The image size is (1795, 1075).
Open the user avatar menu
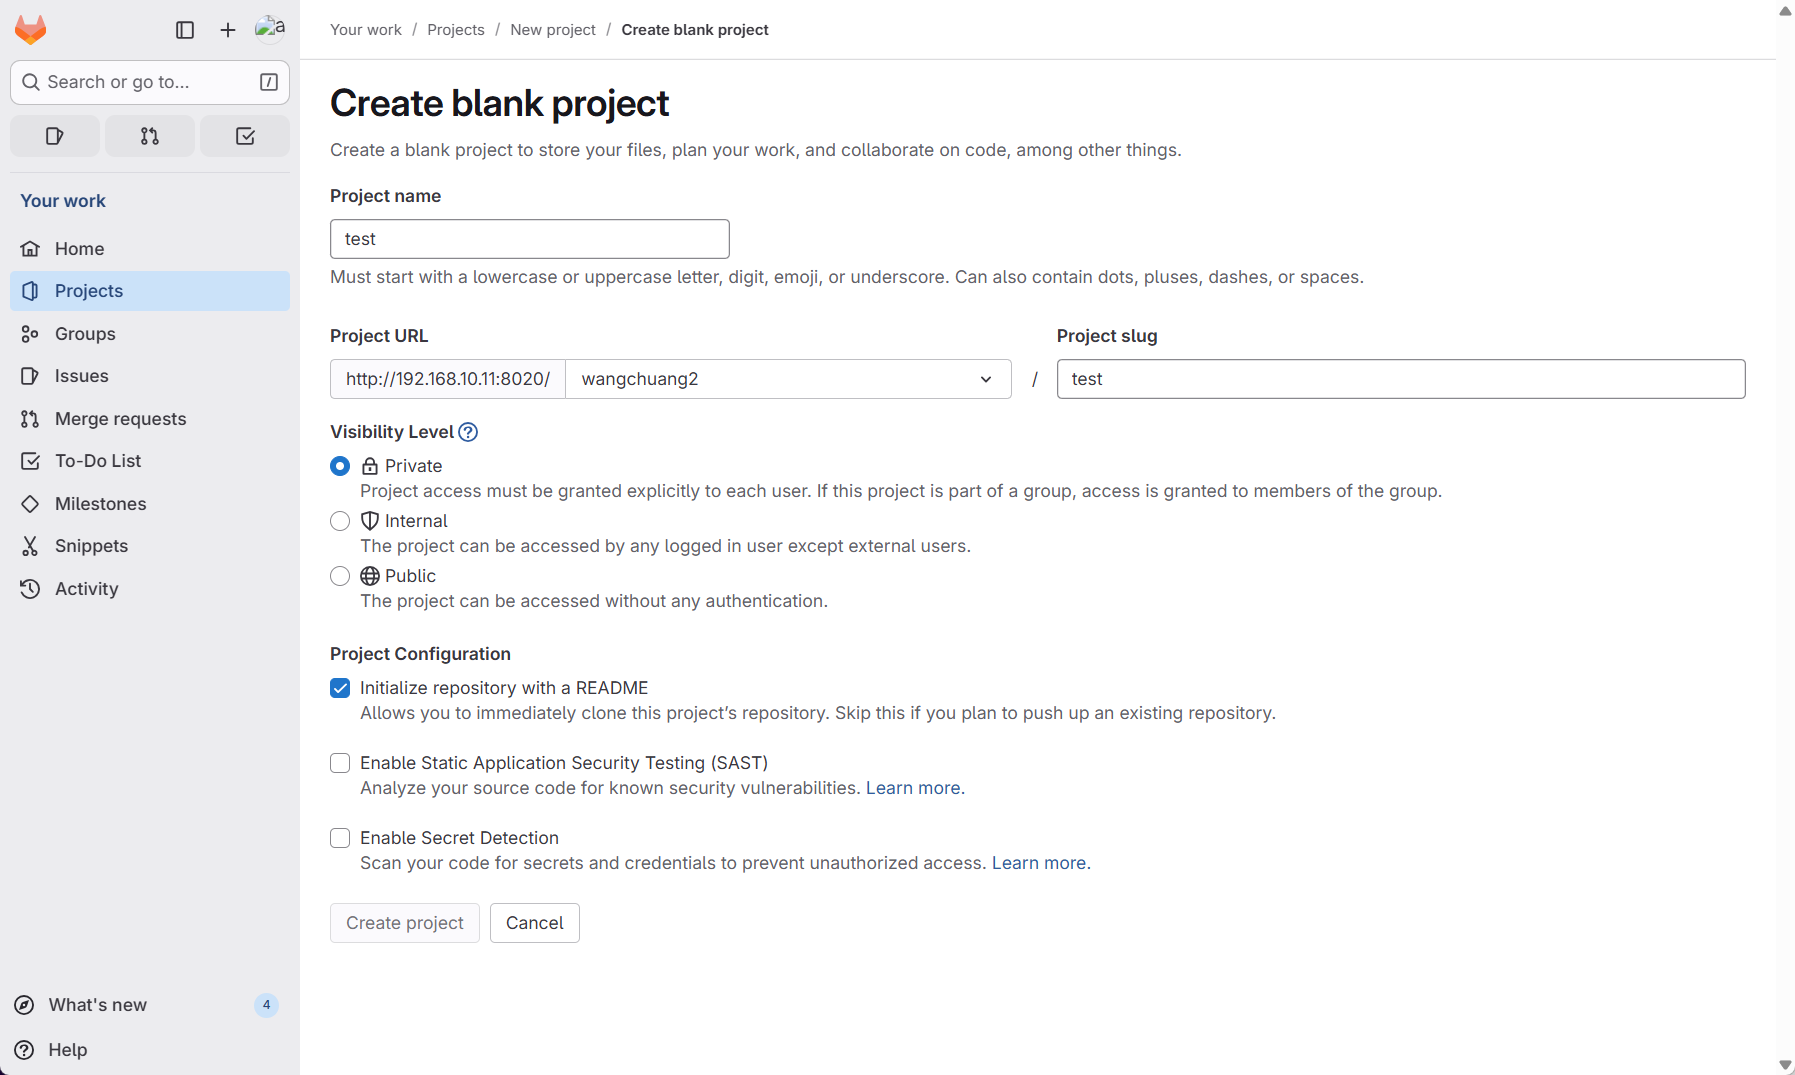click(x=270, y=30)
